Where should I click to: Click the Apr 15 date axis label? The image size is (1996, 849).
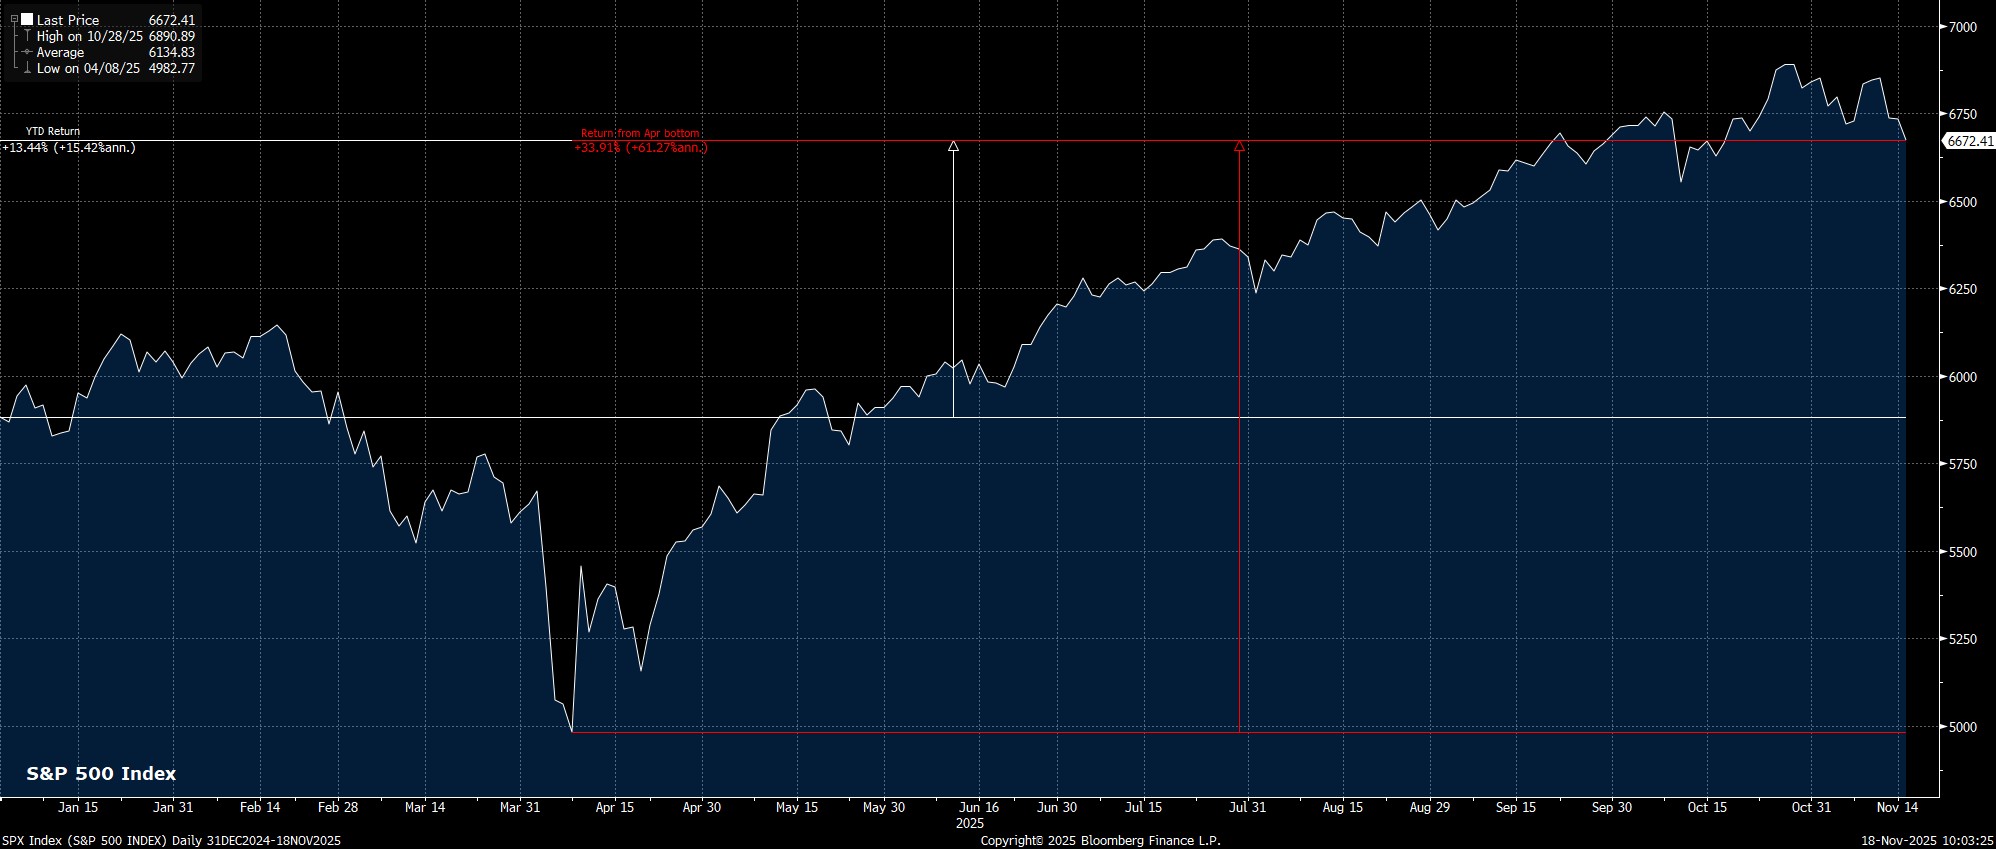[614, 807]
